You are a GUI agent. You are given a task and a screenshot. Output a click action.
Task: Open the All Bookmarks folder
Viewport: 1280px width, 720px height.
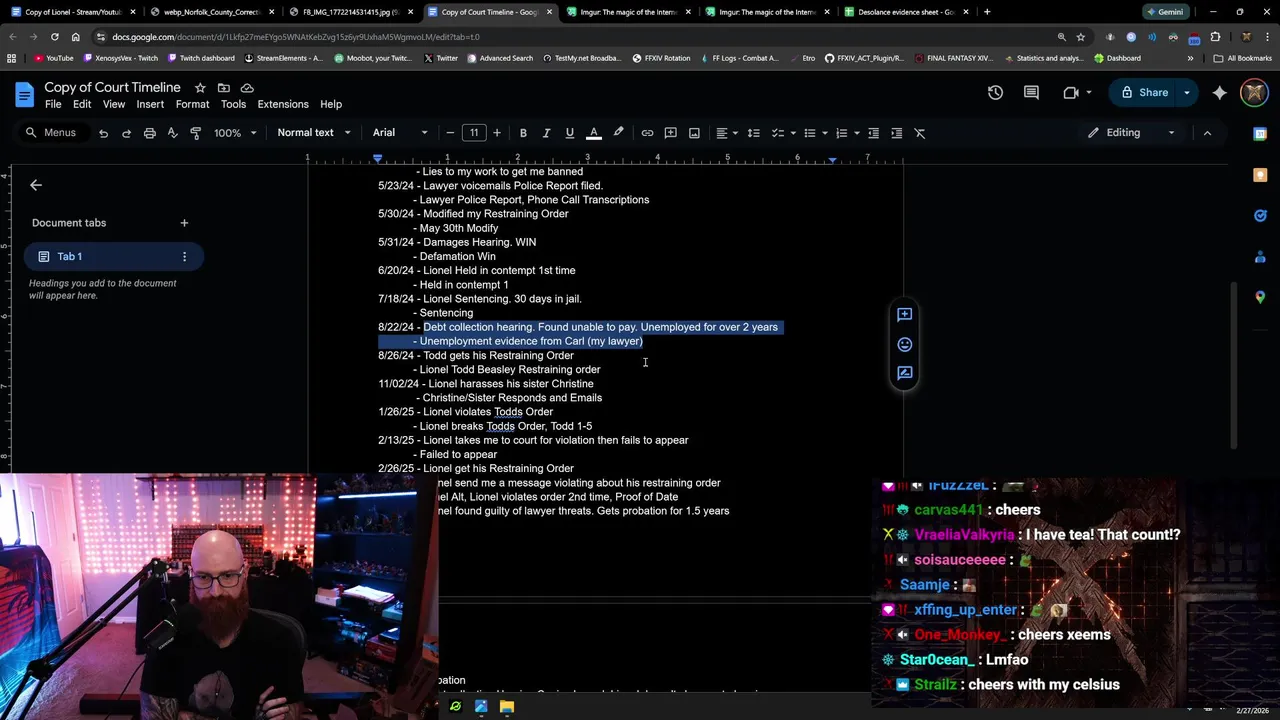click(x=1241, y=58)
